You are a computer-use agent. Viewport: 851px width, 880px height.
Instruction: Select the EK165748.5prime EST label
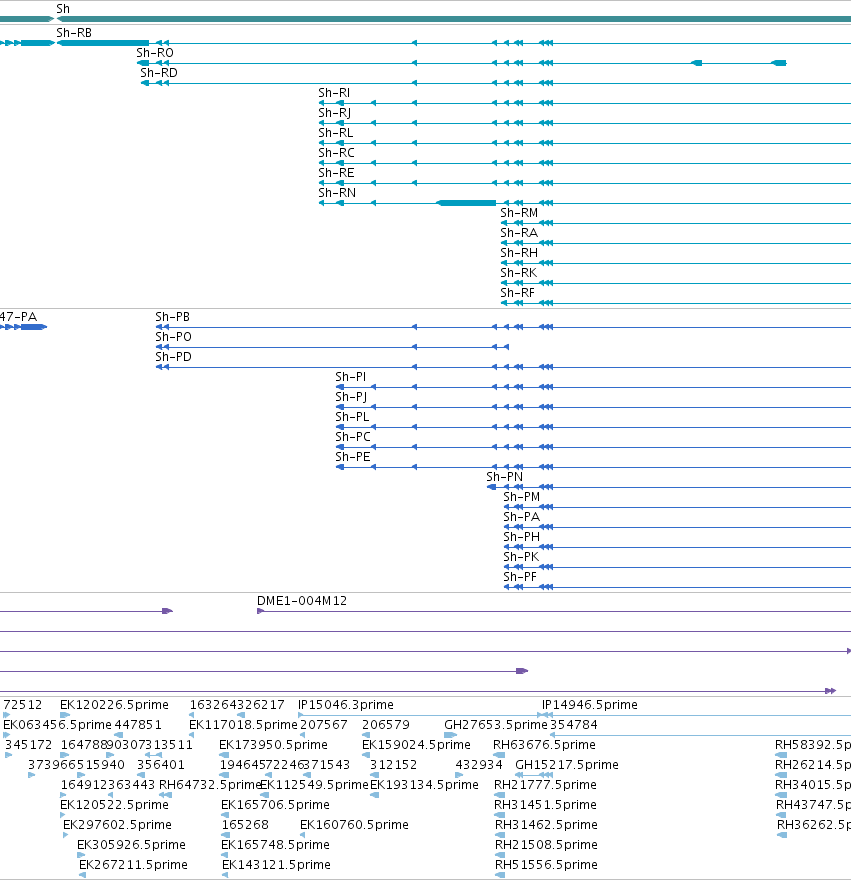276,845
